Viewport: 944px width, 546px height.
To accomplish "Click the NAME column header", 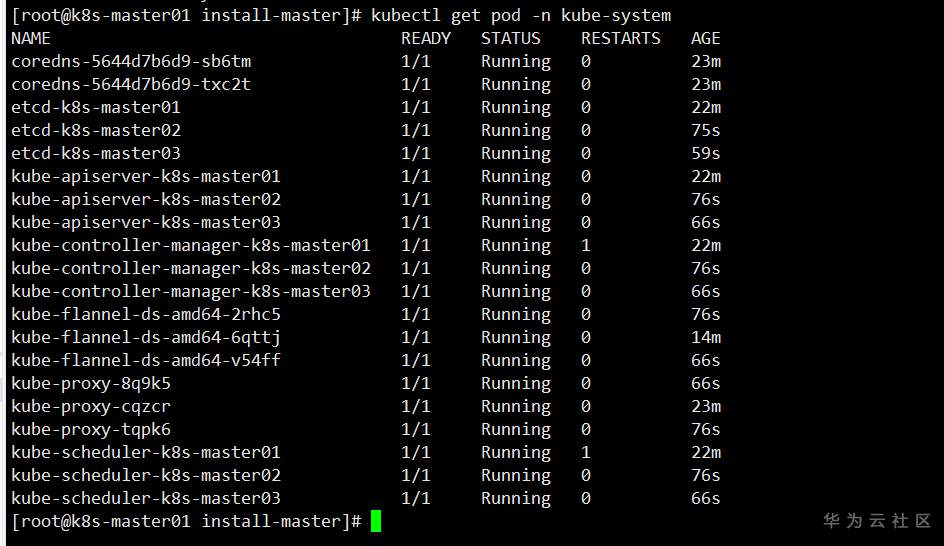I will pyautogui.click(x=31, y=38).
